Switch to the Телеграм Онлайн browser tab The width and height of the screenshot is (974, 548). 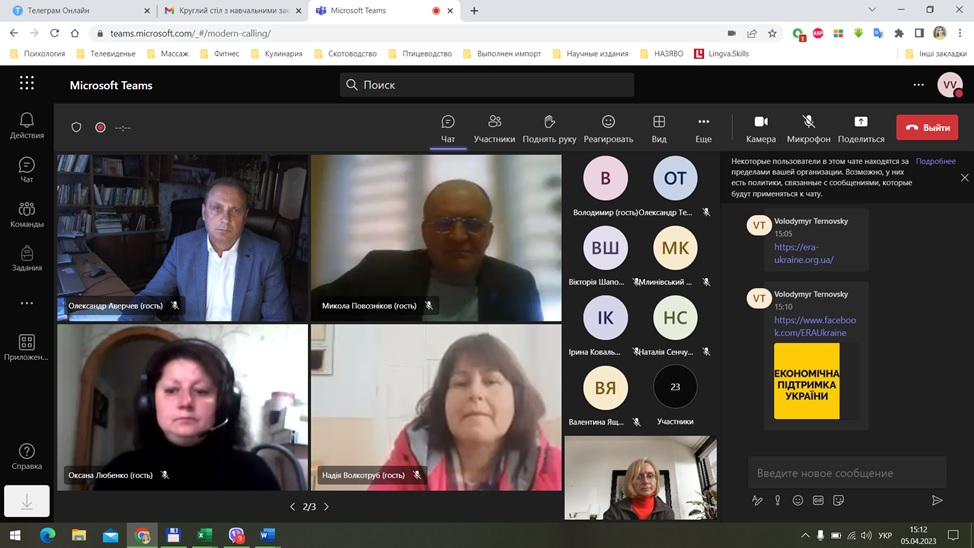pos(81,11)
